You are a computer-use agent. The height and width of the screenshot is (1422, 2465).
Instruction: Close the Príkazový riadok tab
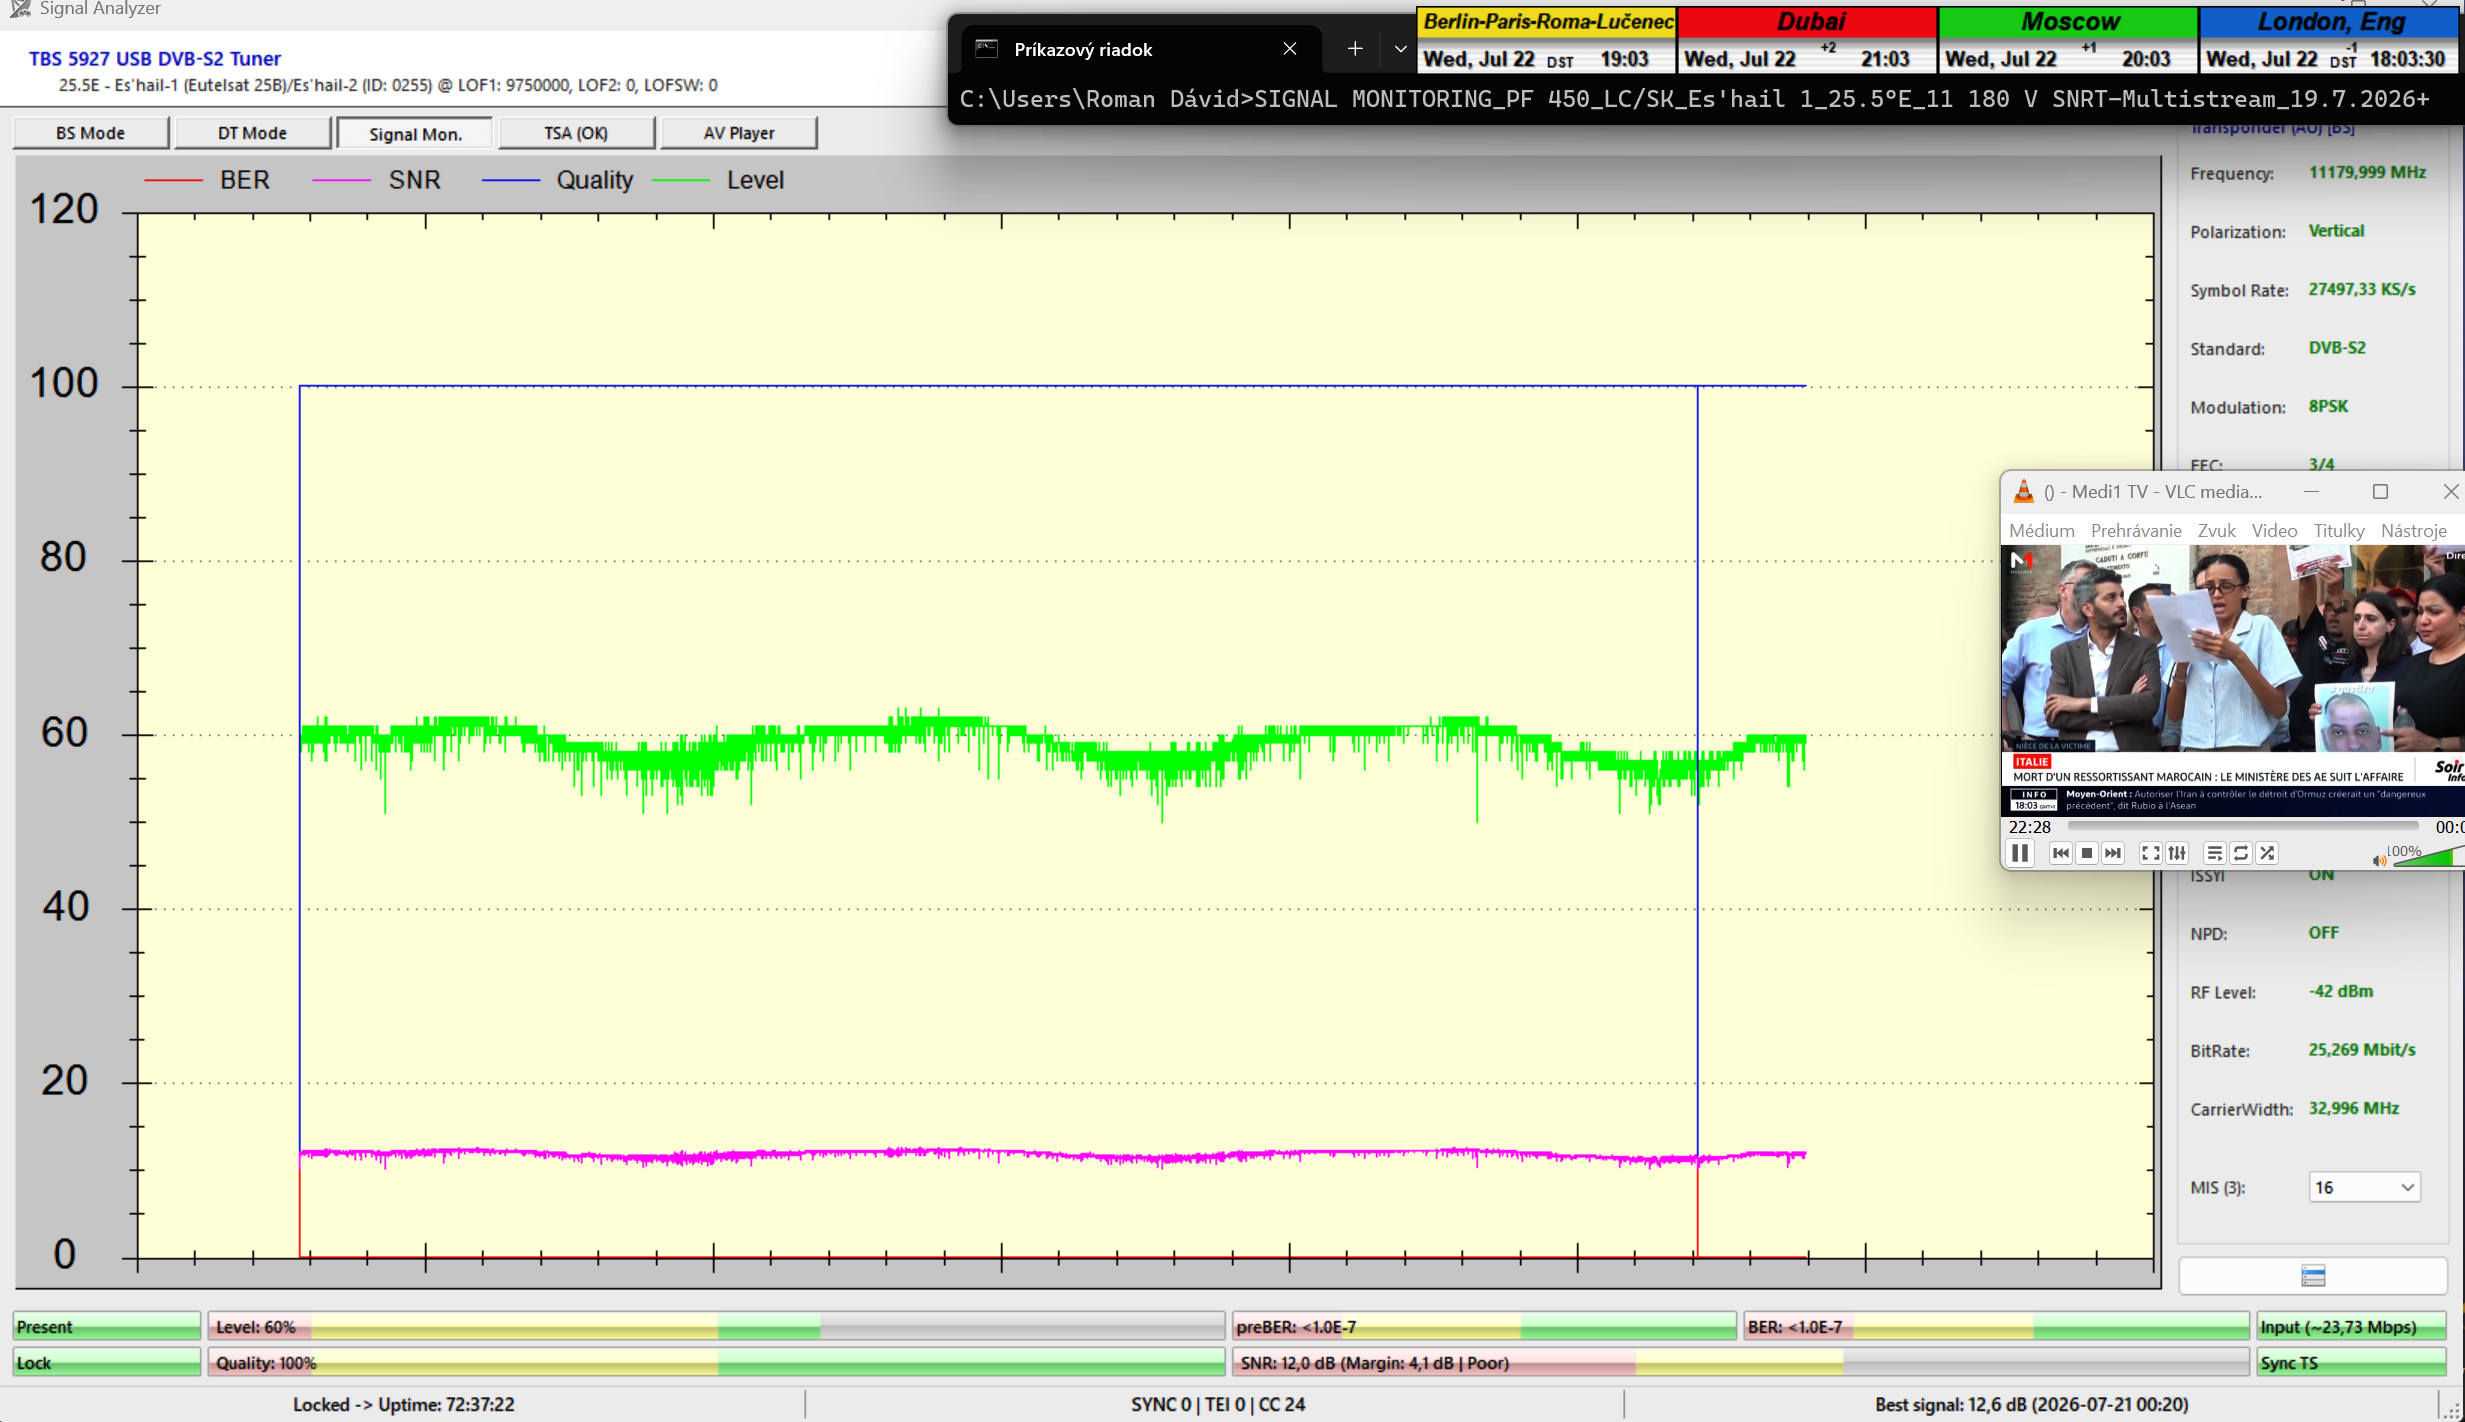point(1290,49)
